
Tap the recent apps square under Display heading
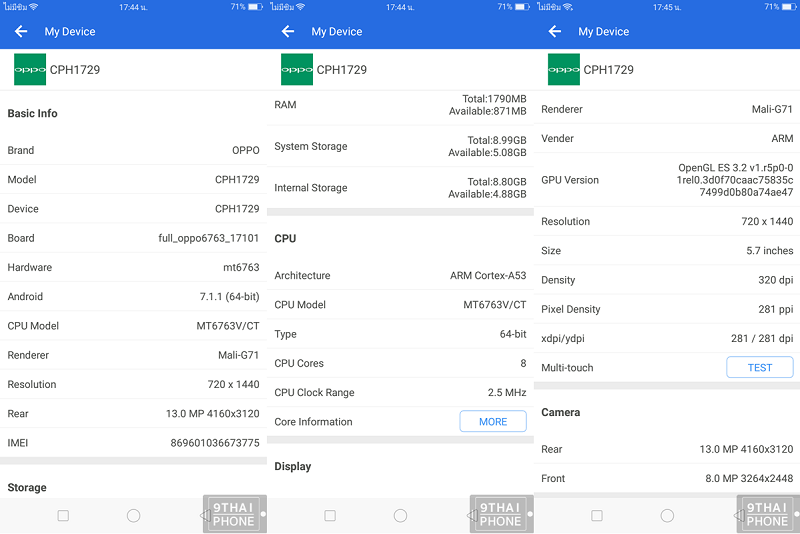tap(330, 516)
